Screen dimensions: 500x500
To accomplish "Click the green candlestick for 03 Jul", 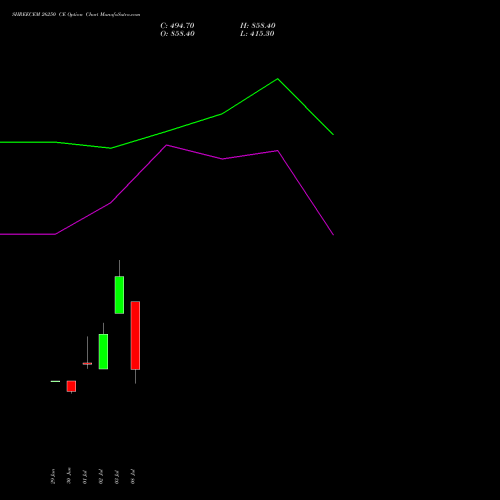I will point(119,295).
